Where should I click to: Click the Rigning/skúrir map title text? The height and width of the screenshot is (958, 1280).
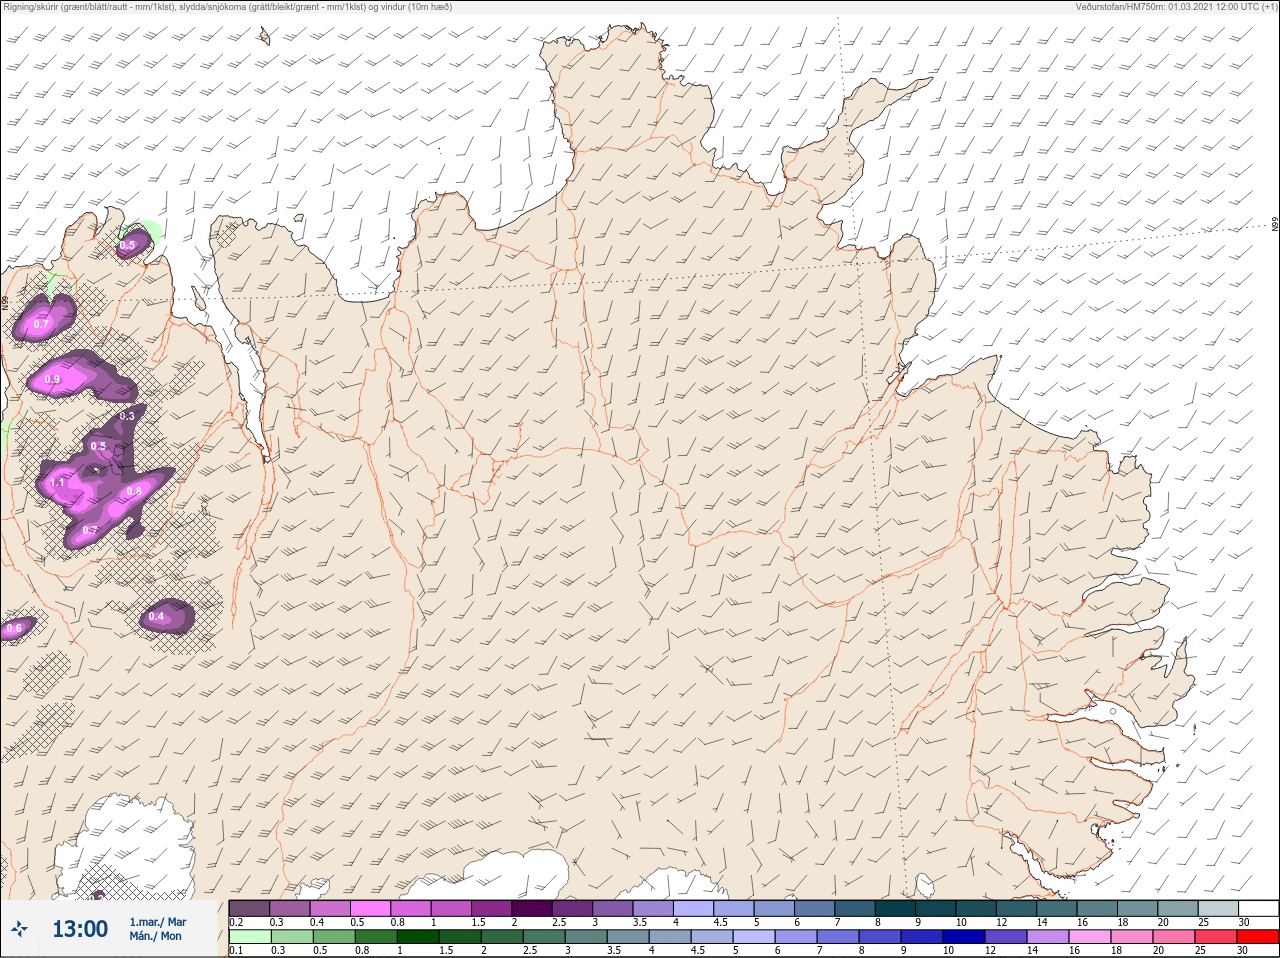[227, 7]
